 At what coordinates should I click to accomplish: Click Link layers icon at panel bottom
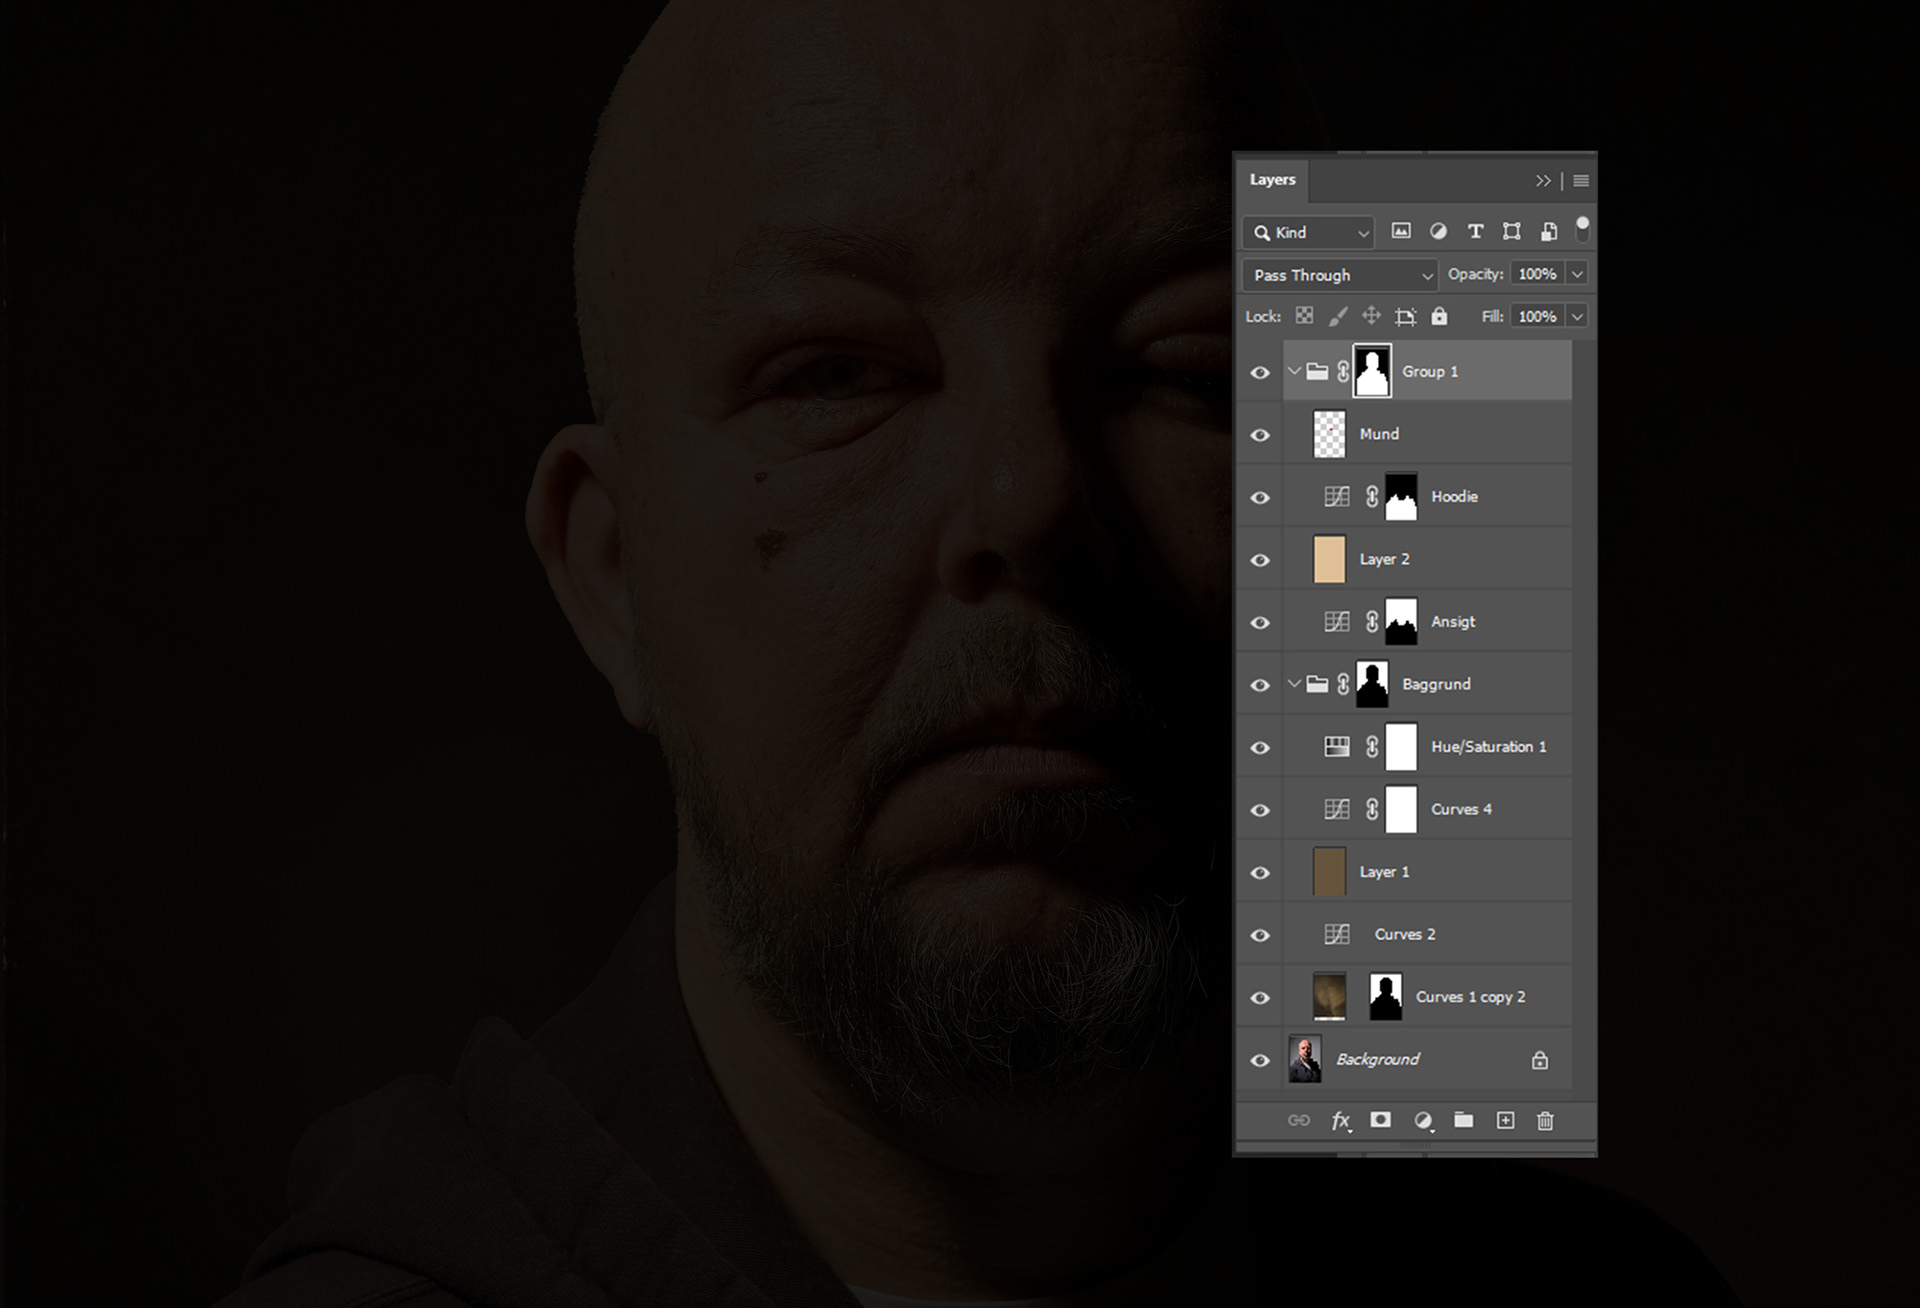[1299, 1120]
